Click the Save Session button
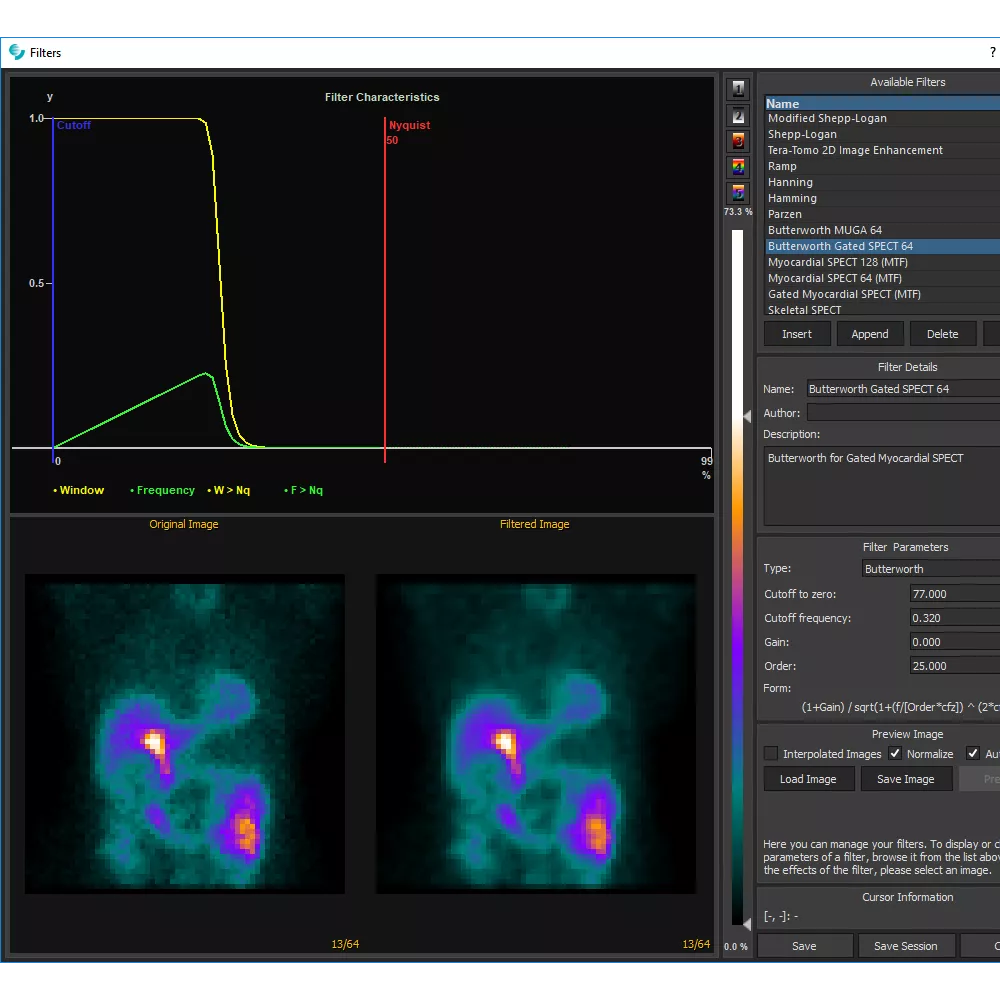 coord(906,946)
